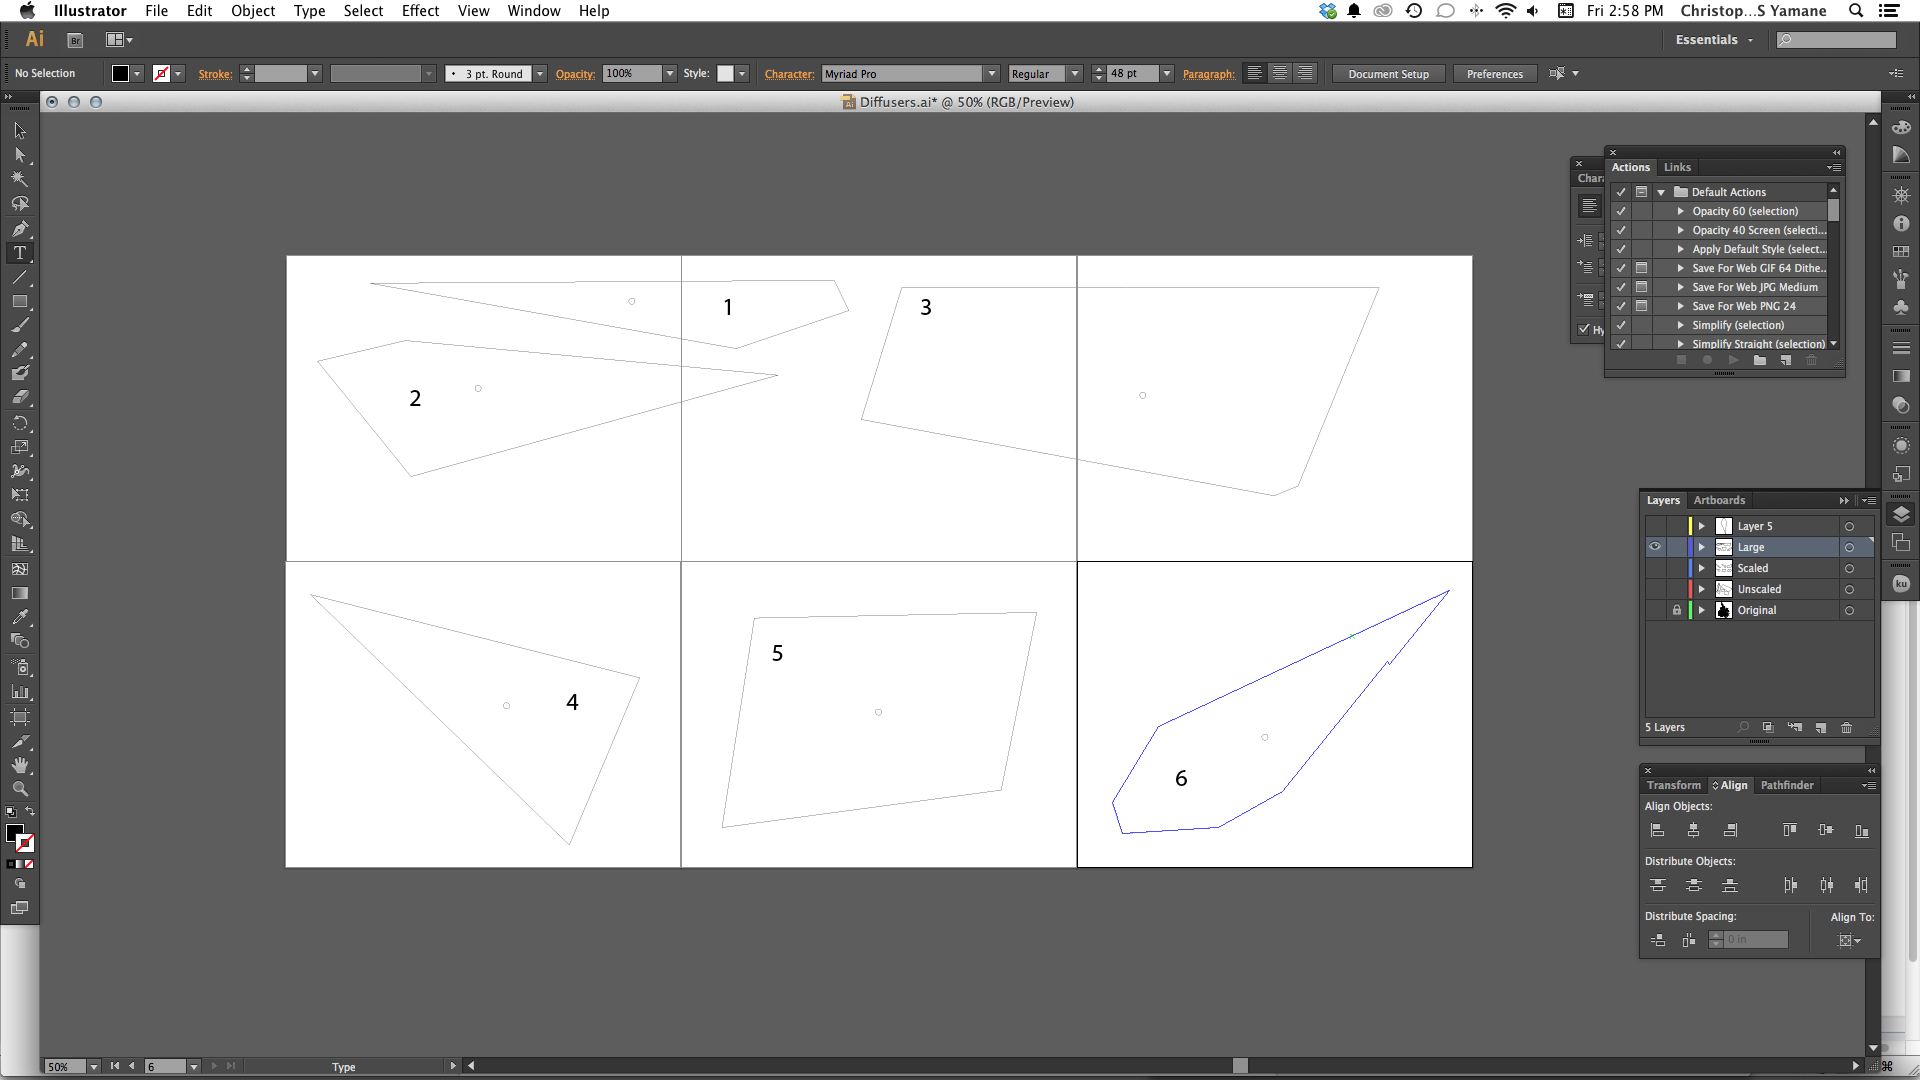The image size is (1920, 1080).
Task: Click the Document Setup button
Action: coord(1388,74)
